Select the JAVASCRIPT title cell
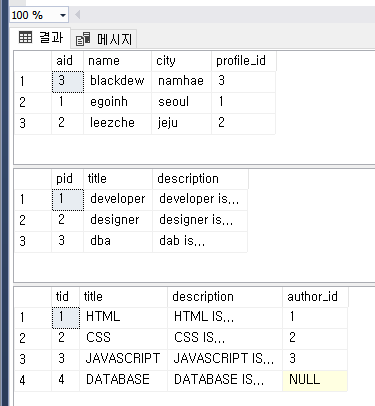The width and height of the screenshot is (375, 406). (123, 359)
